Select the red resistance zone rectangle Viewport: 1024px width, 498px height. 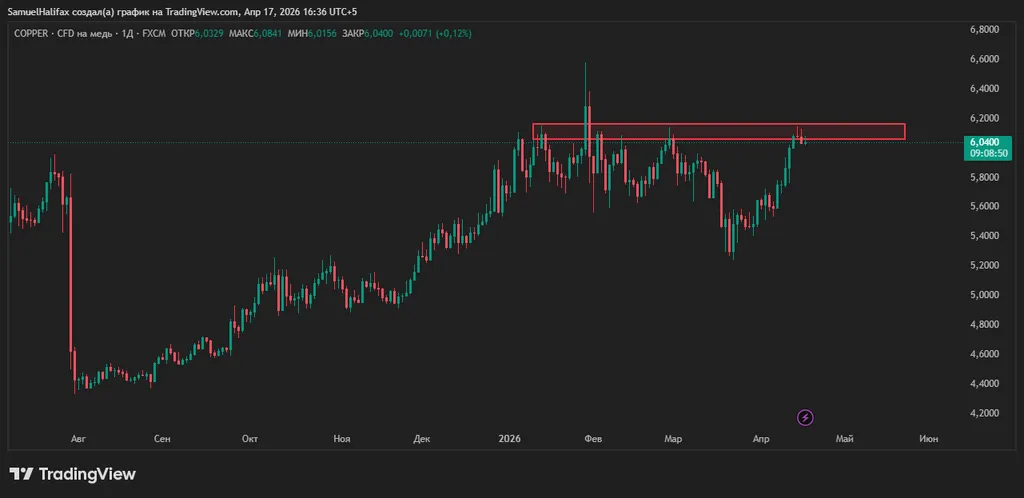[x=718, y=131]
